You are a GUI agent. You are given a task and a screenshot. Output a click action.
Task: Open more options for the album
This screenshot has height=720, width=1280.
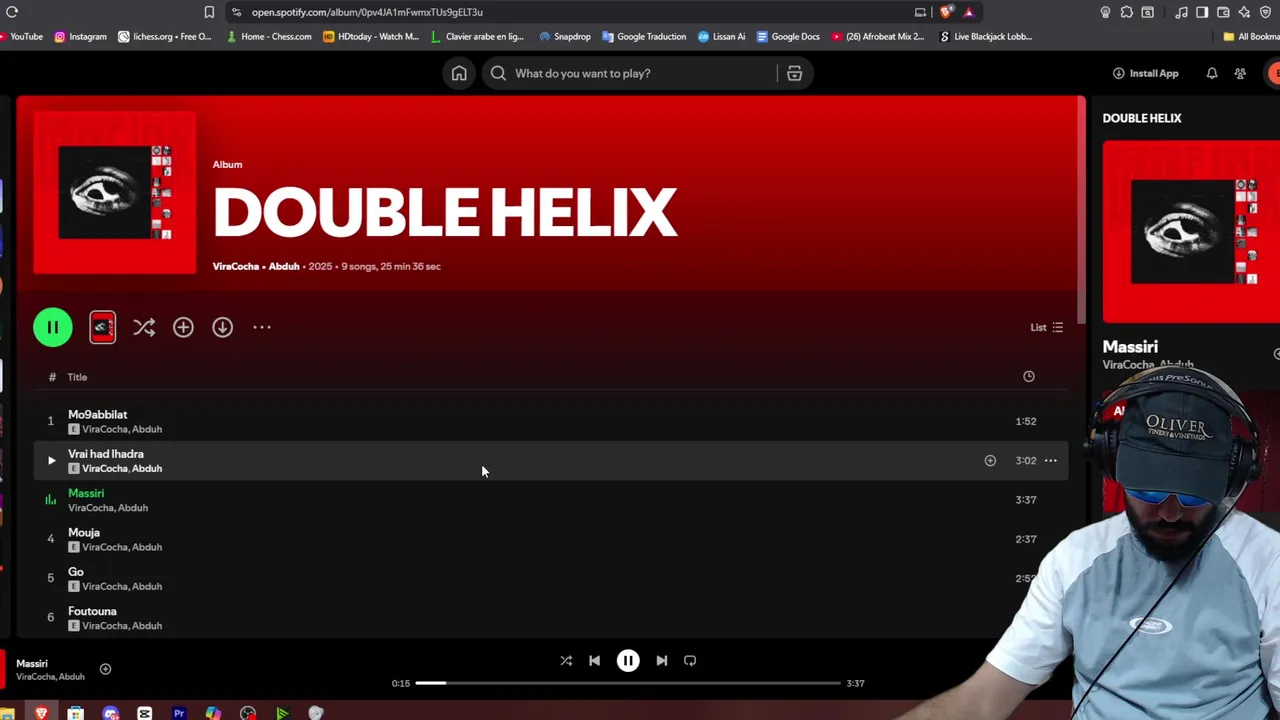262,327
